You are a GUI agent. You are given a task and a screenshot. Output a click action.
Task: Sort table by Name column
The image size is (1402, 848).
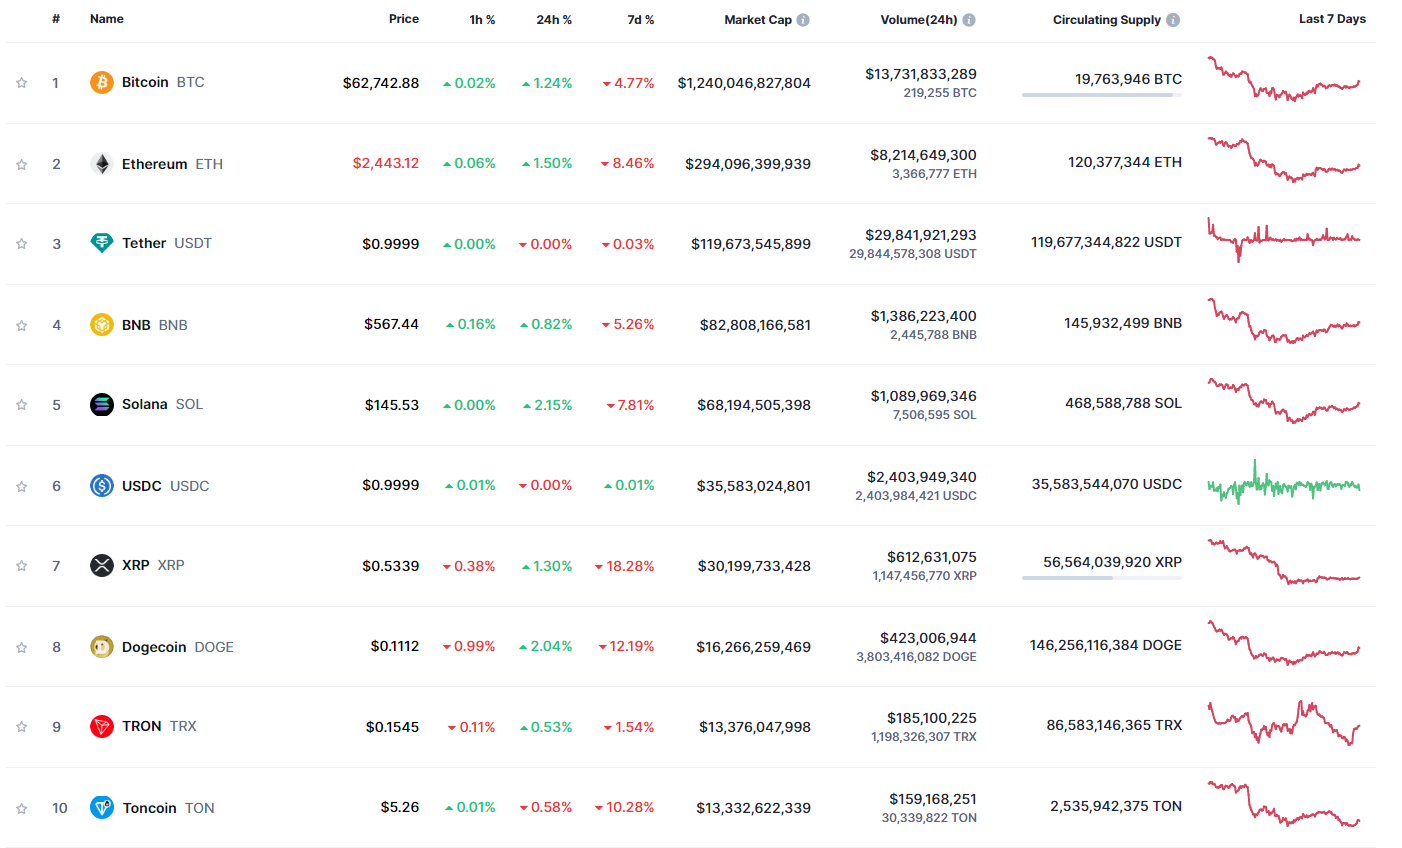pyautogui.click(x=107, y=19)
